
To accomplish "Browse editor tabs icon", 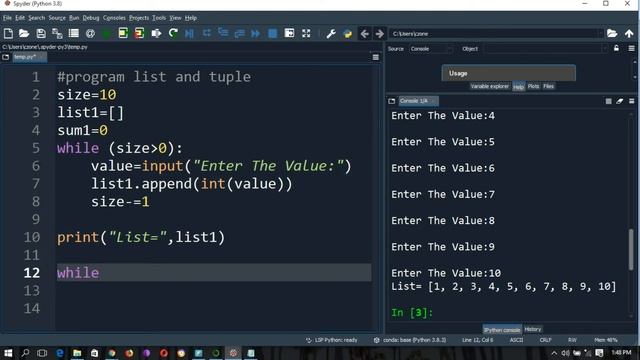I will [x=6, y=57].
